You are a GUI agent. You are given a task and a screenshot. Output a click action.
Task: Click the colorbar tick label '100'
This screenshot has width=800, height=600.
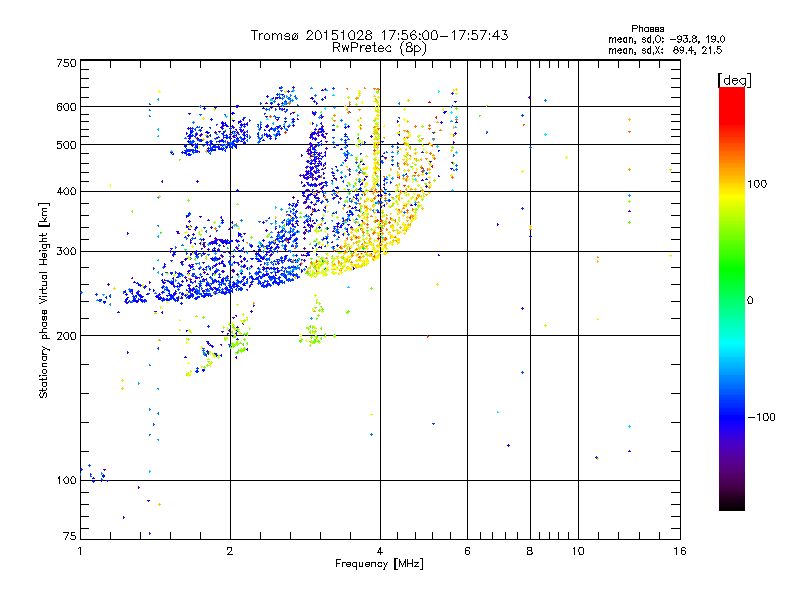click(x=757, y=184)
